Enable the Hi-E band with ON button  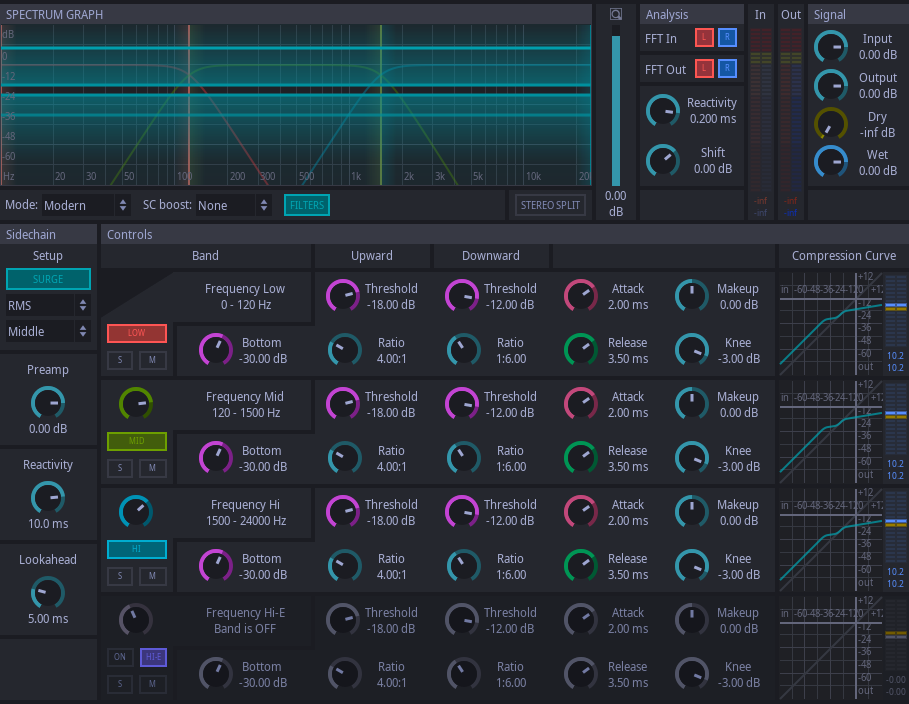point(120,657)
